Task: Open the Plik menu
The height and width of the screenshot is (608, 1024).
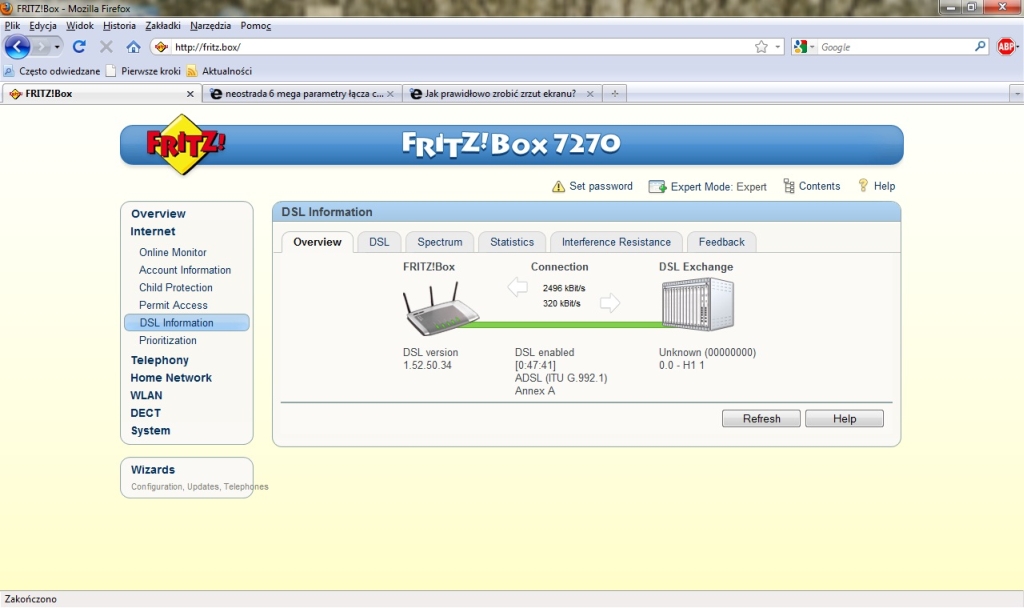Action: (12, 25)
